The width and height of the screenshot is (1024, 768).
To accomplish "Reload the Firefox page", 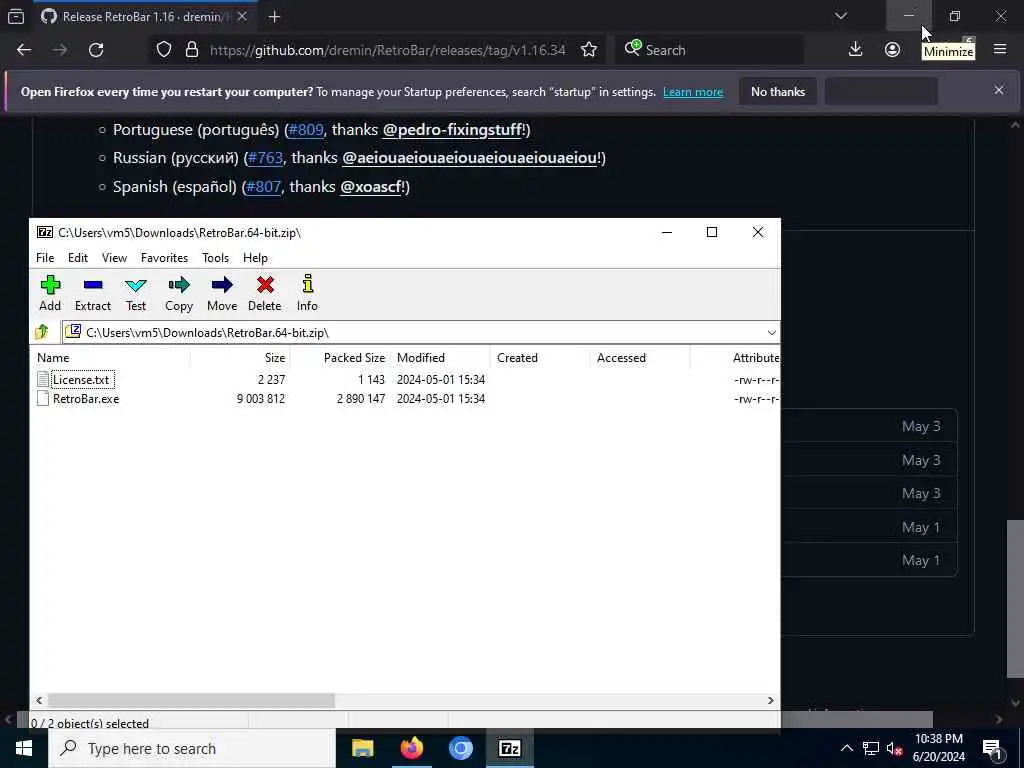I will pyautogui.click(x=96, y=50).
